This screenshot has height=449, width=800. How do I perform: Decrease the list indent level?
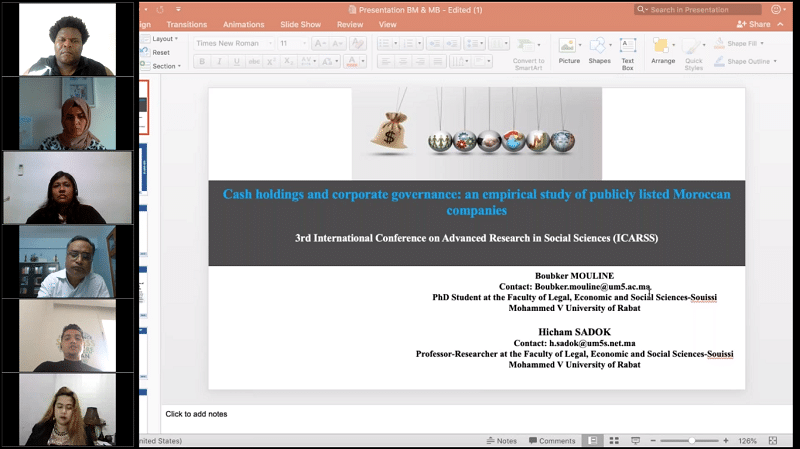tap(435, 43)
